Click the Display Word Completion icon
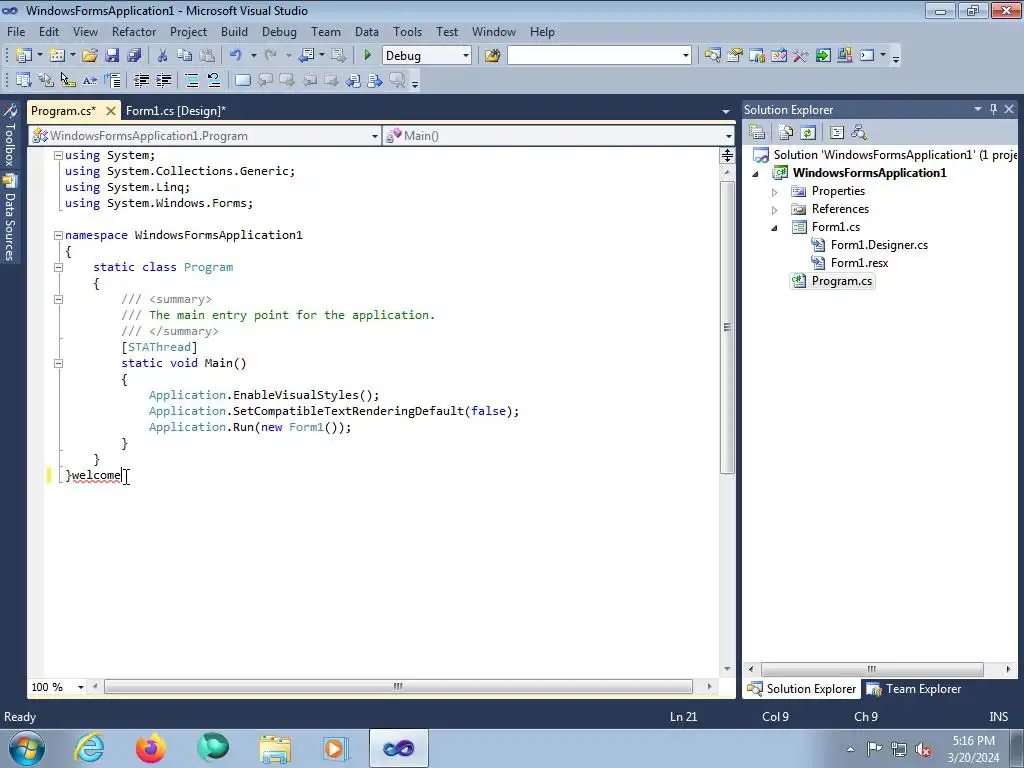 point(112,80)
